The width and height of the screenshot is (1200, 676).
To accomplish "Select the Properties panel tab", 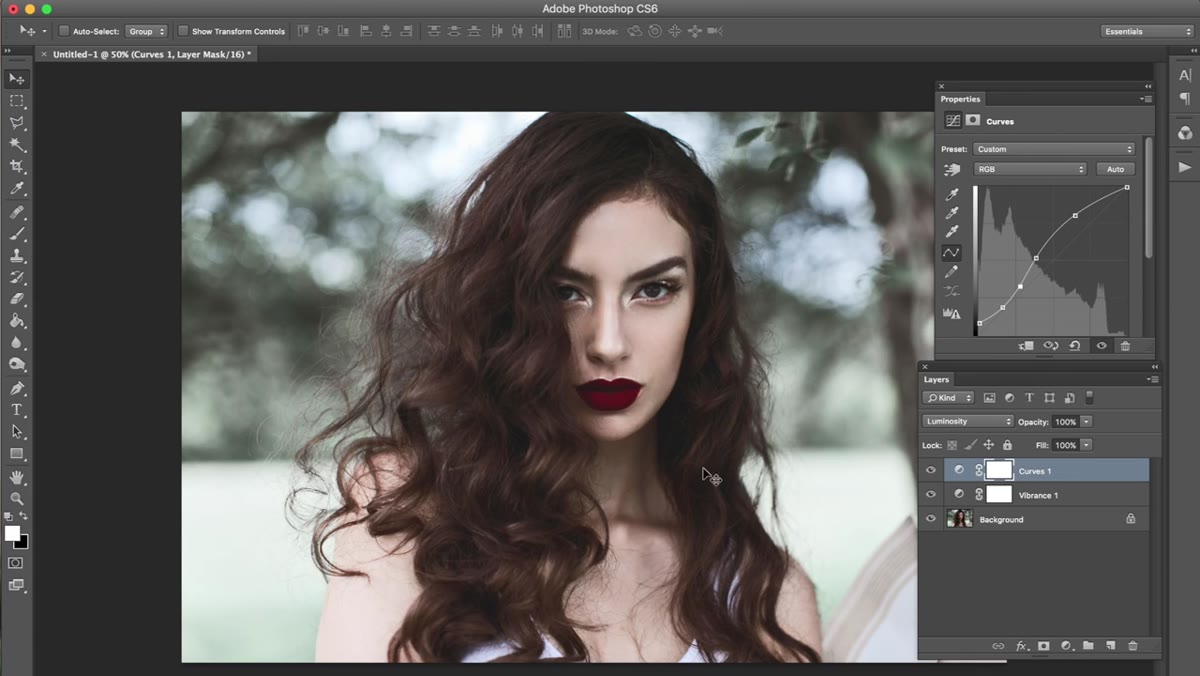I will pos(960,99).
